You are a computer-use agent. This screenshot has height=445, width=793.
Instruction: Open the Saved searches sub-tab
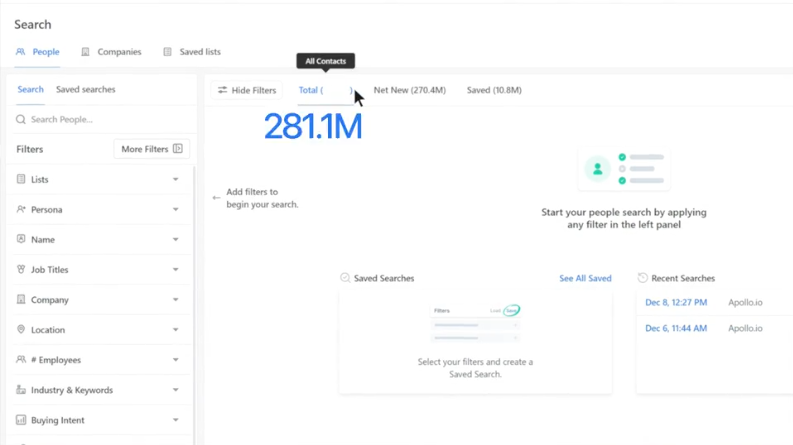click(x=85, y=89)
